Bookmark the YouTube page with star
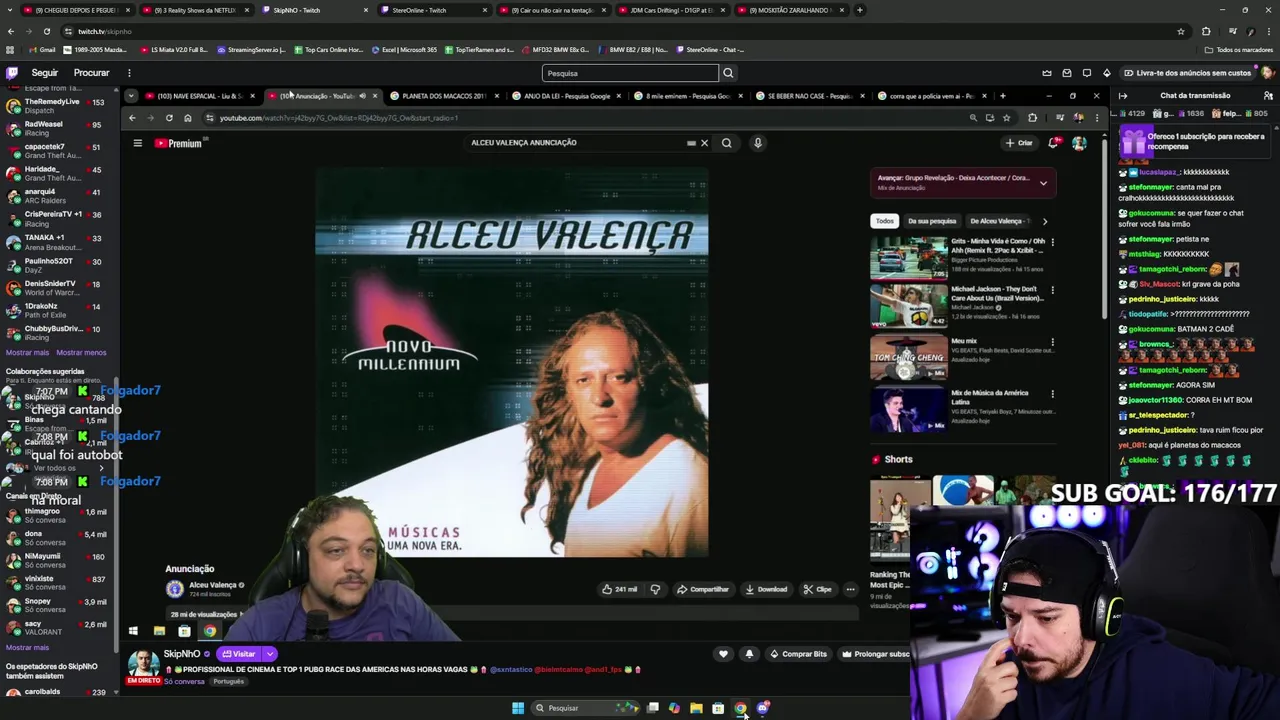The width and height of the screenshot is (1280, 720). [1006, 118]
